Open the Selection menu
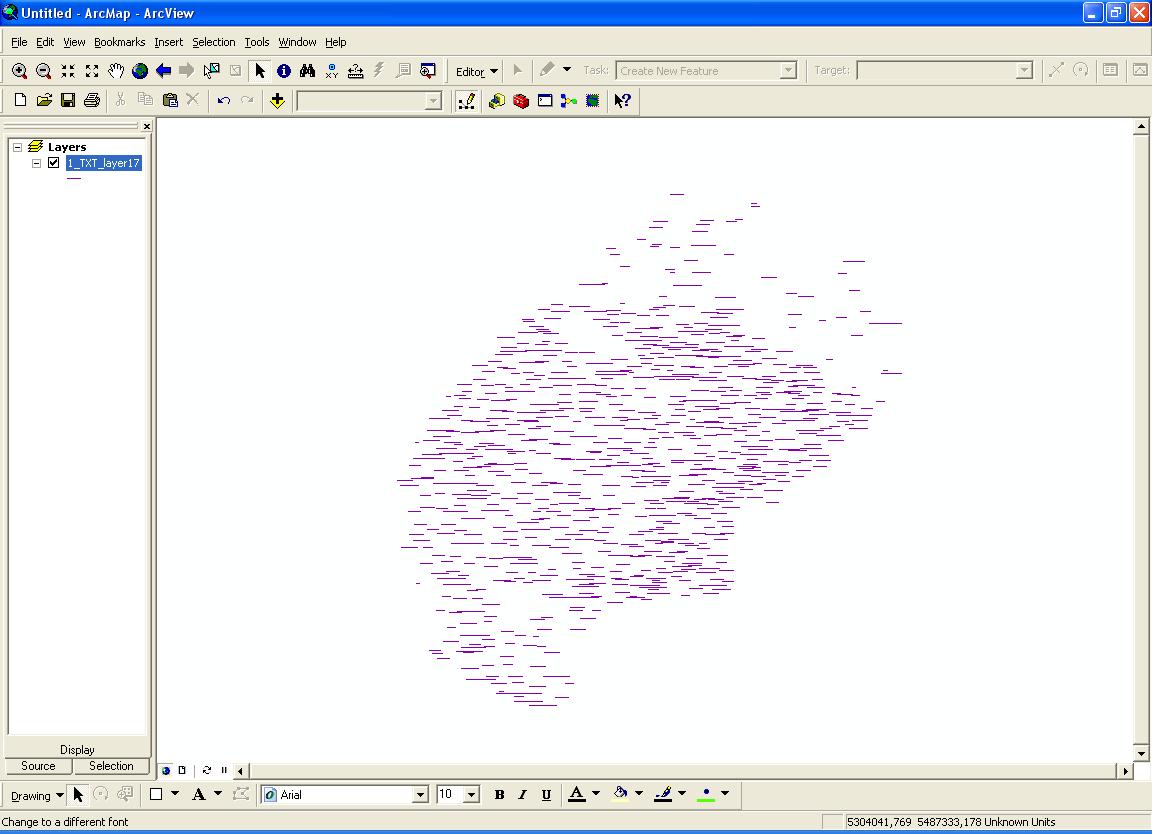 click(x=214, y=42)
